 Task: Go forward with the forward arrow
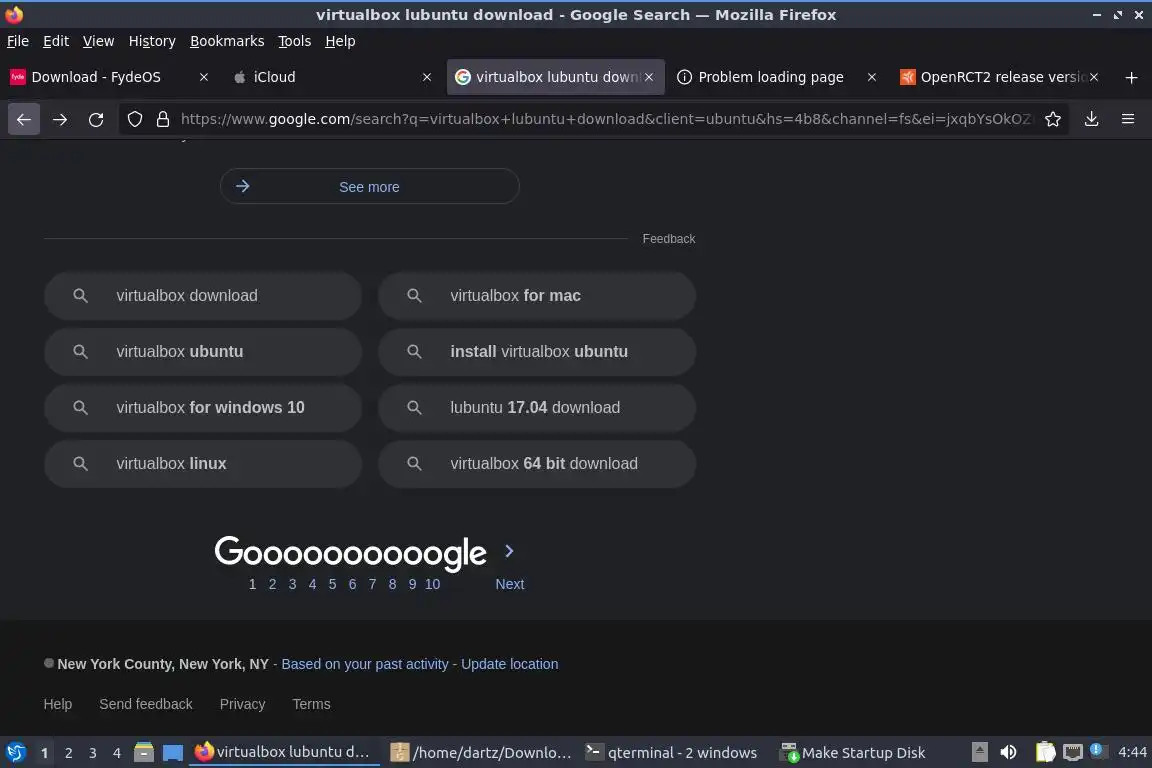(x=60, y=119)
